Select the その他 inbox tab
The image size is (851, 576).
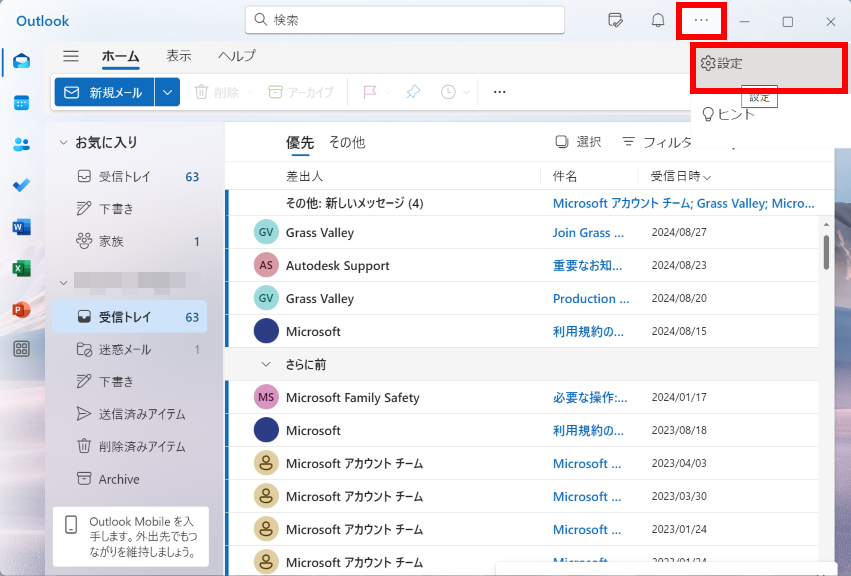pos(347,143)
